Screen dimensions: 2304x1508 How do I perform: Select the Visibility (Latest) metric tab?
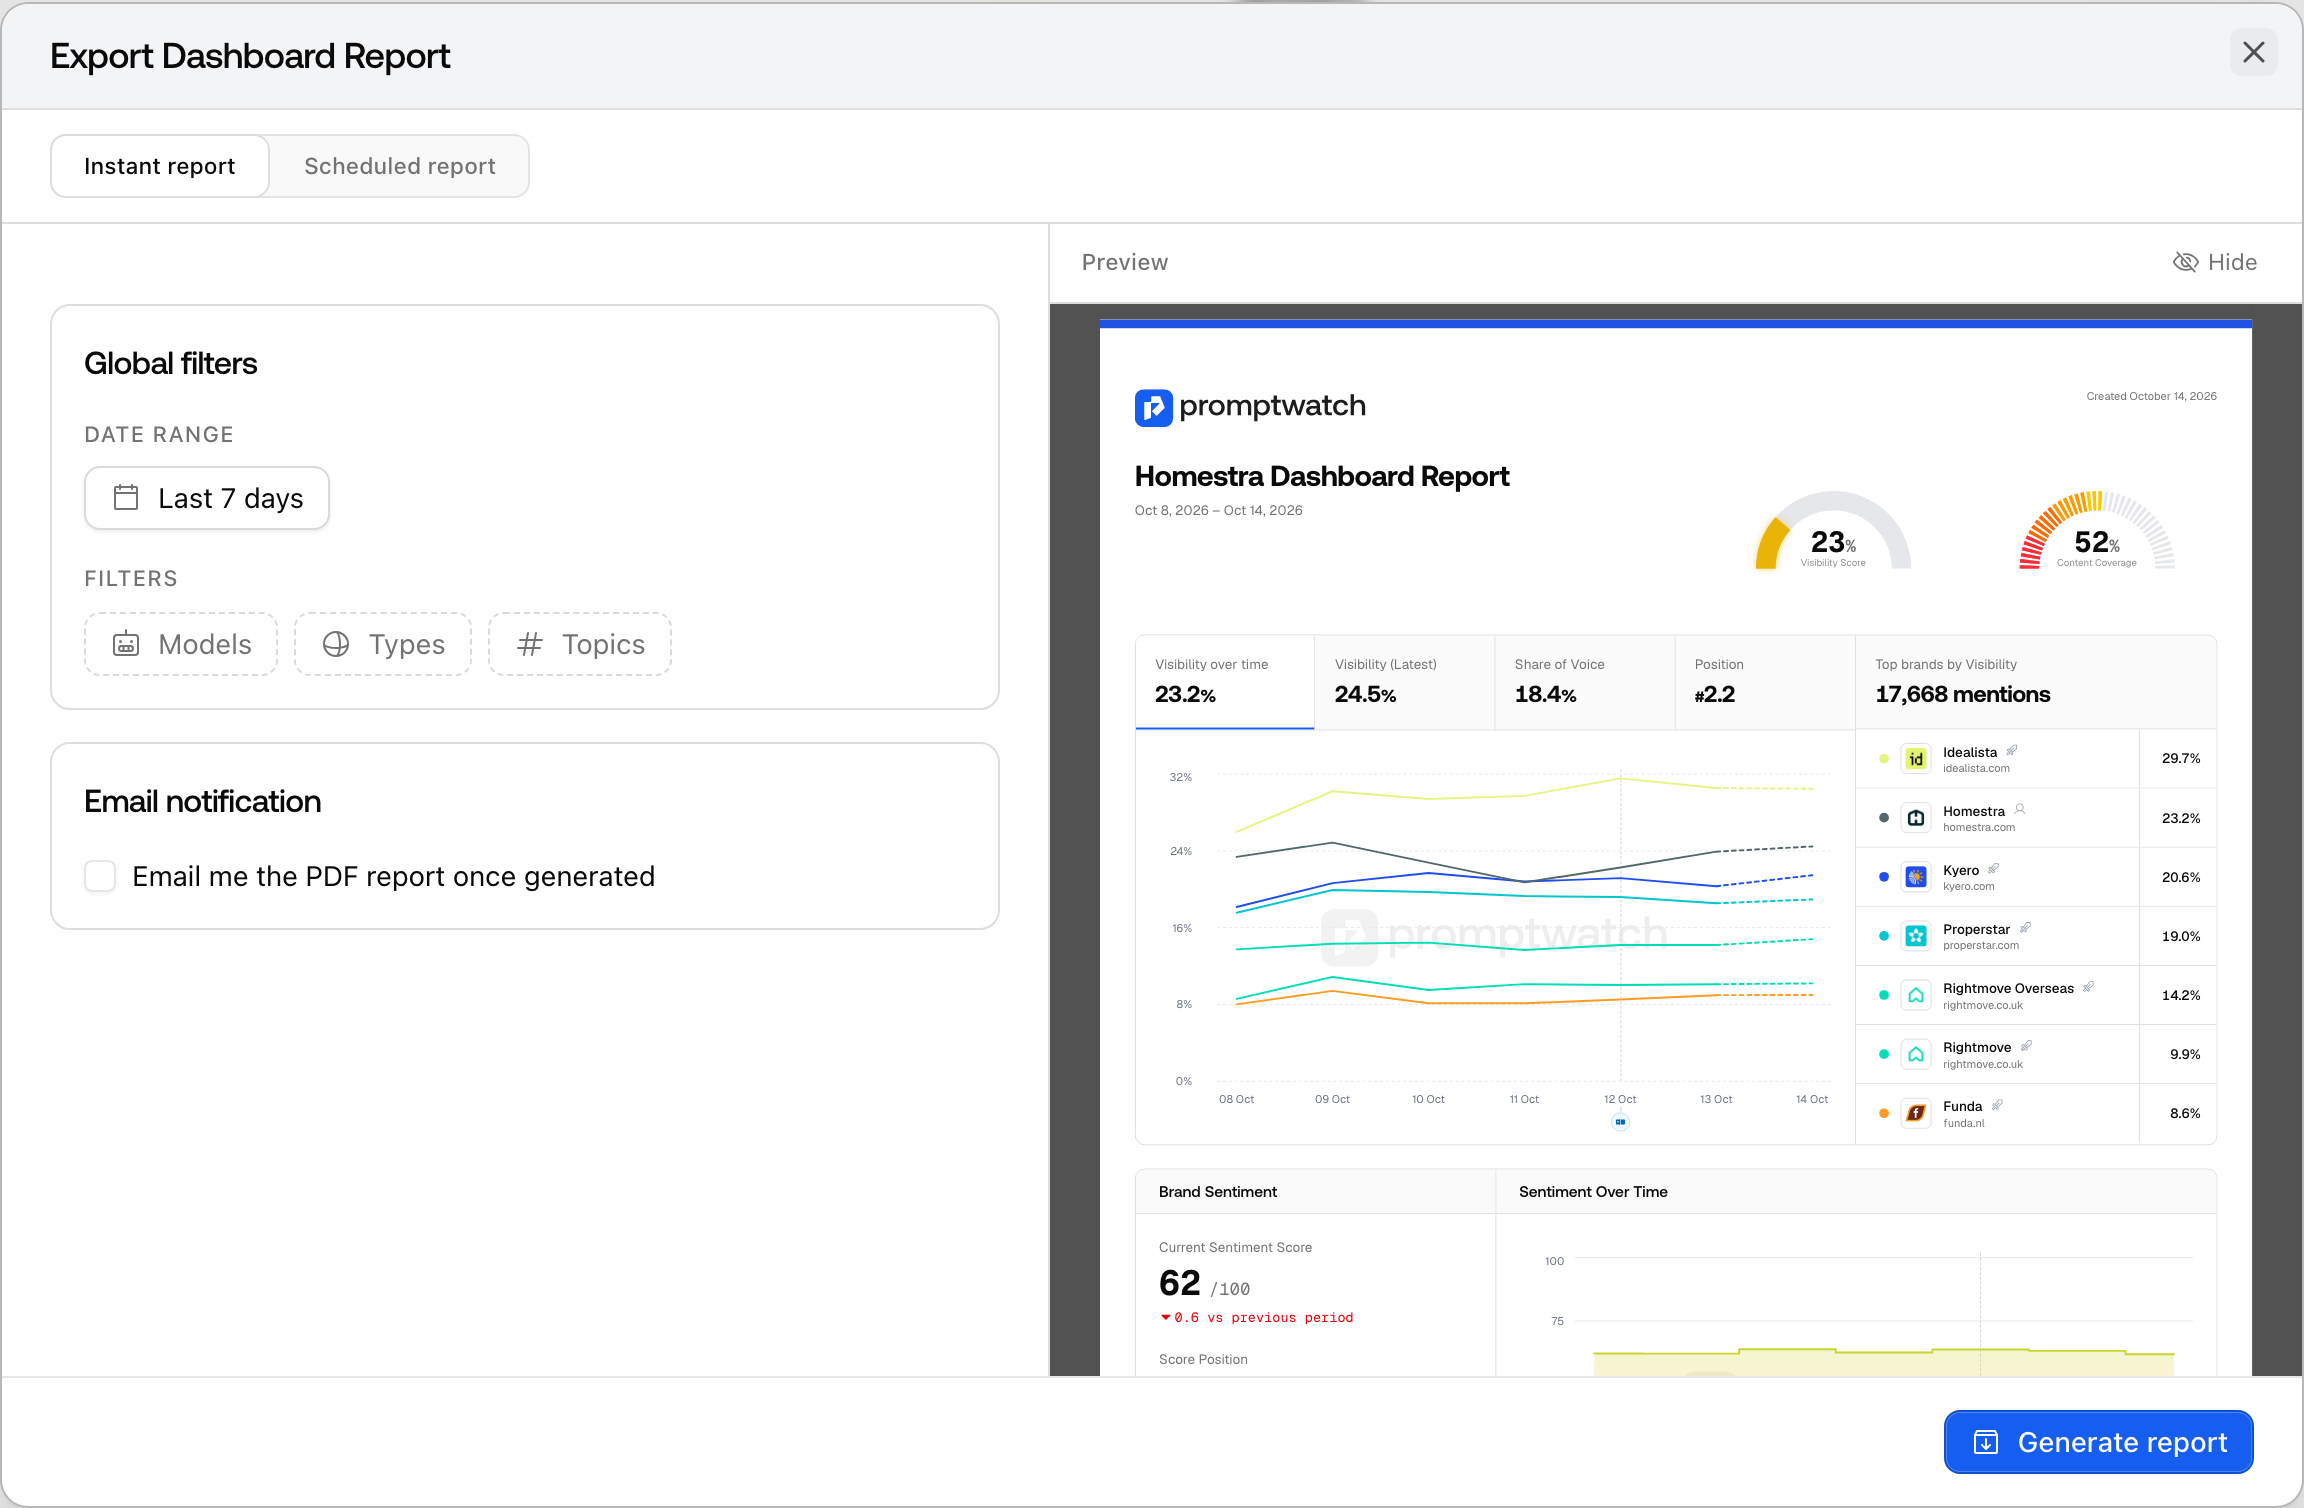[1405, 682]
